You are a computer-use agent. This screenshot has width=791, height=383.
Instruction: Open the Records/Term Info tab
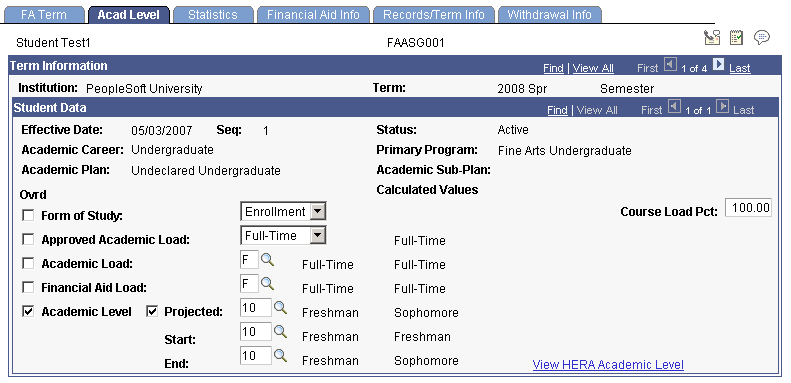tap(434, 15)
